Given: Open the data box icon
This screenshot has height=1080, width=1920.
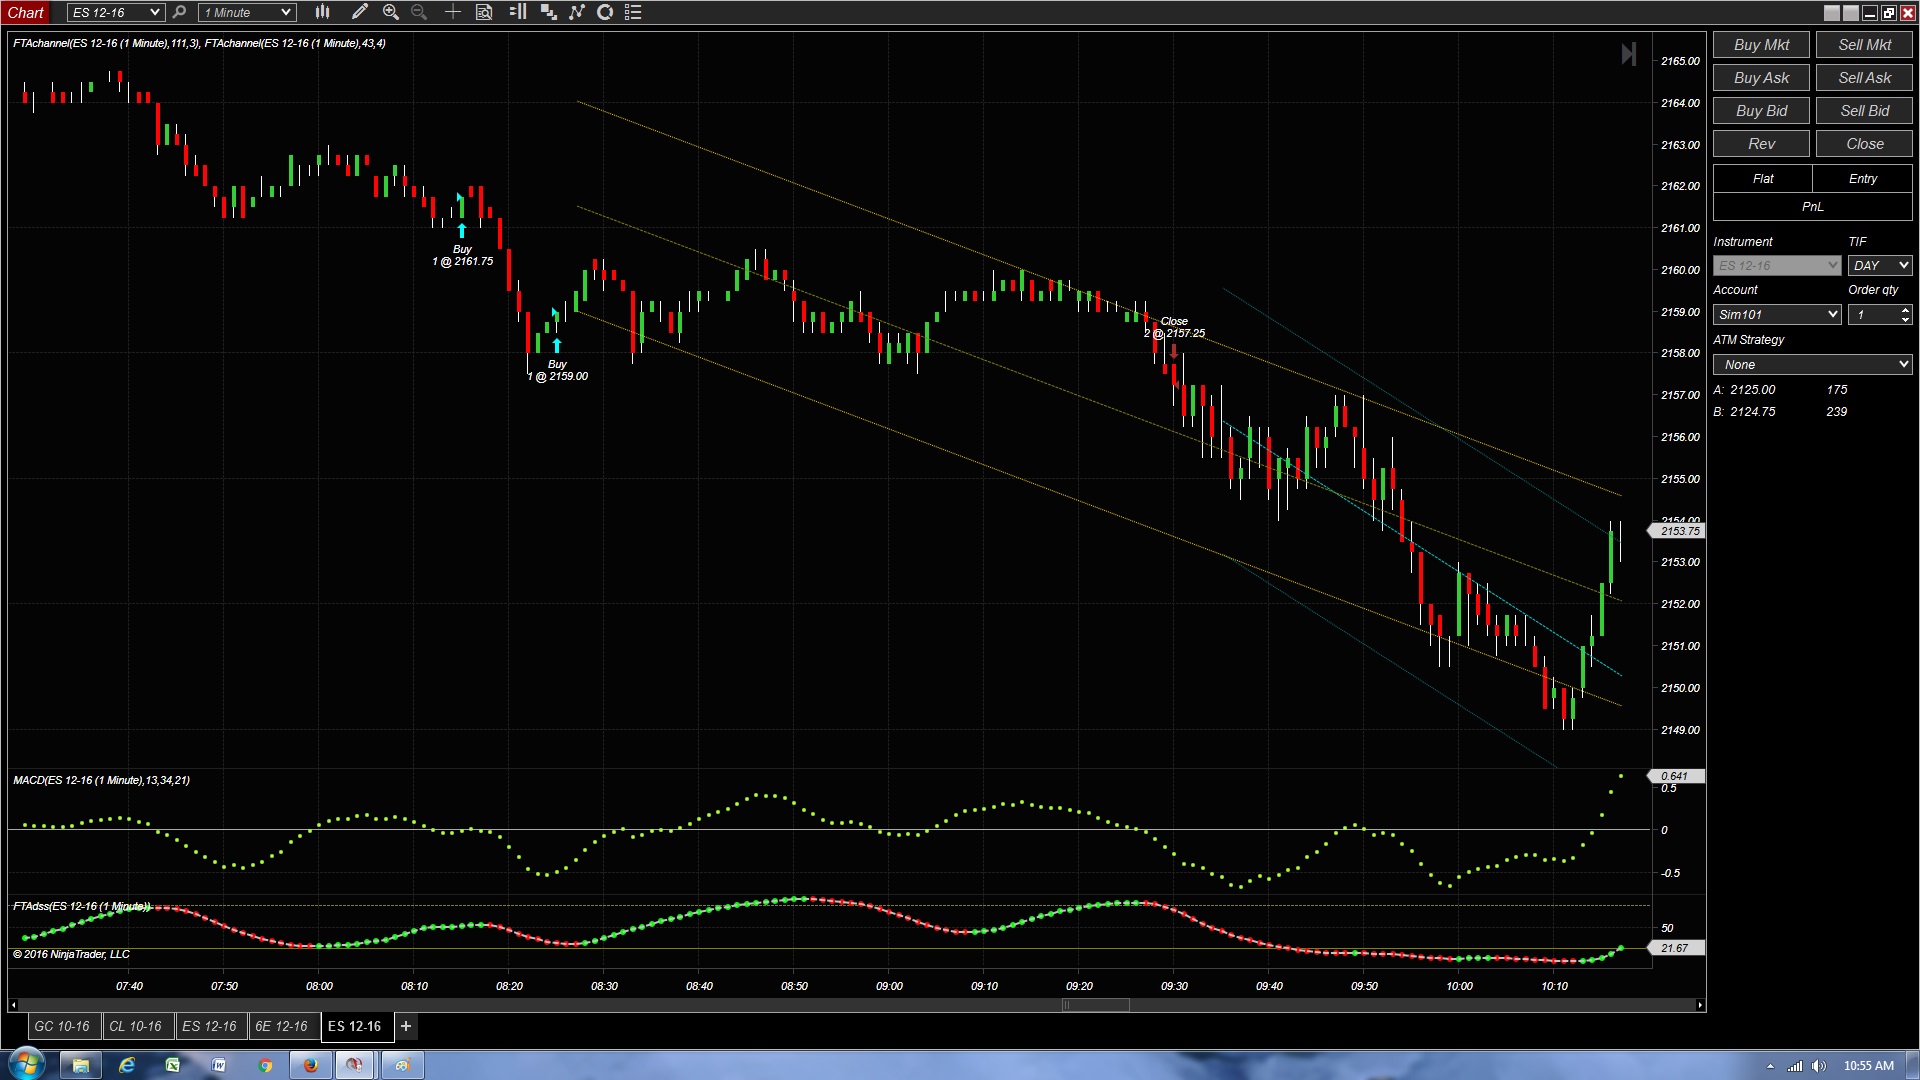Looking at the screenshot, I should point(484,12).
